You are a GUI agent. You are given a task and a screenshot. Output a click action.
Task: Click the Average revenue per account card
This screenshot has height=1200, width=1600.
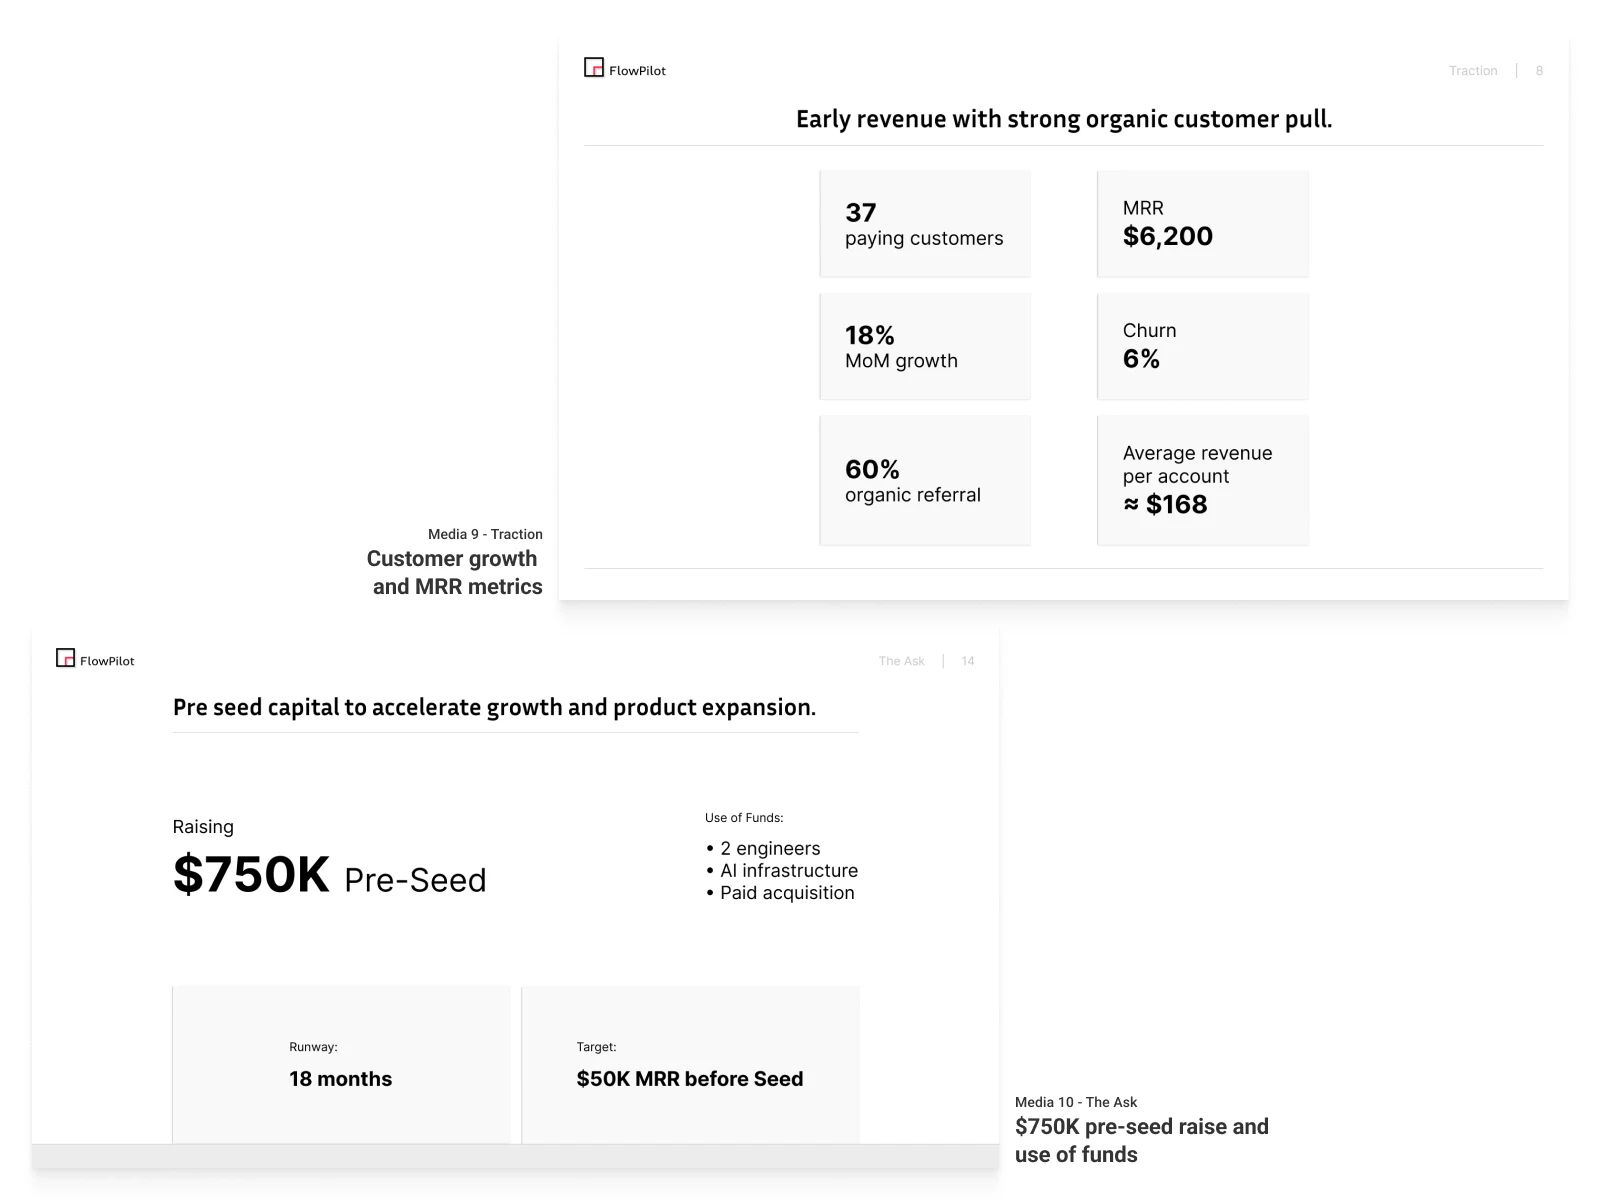(1202, 480)
